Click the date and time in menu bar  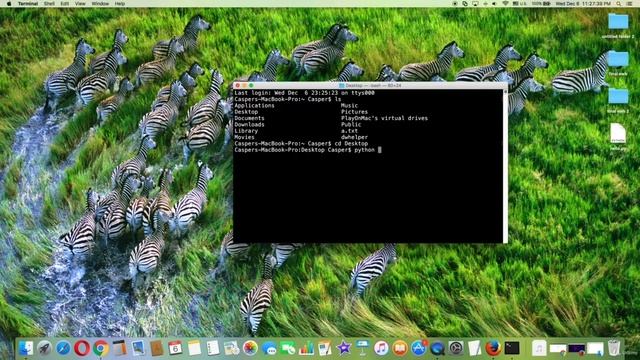583,3
